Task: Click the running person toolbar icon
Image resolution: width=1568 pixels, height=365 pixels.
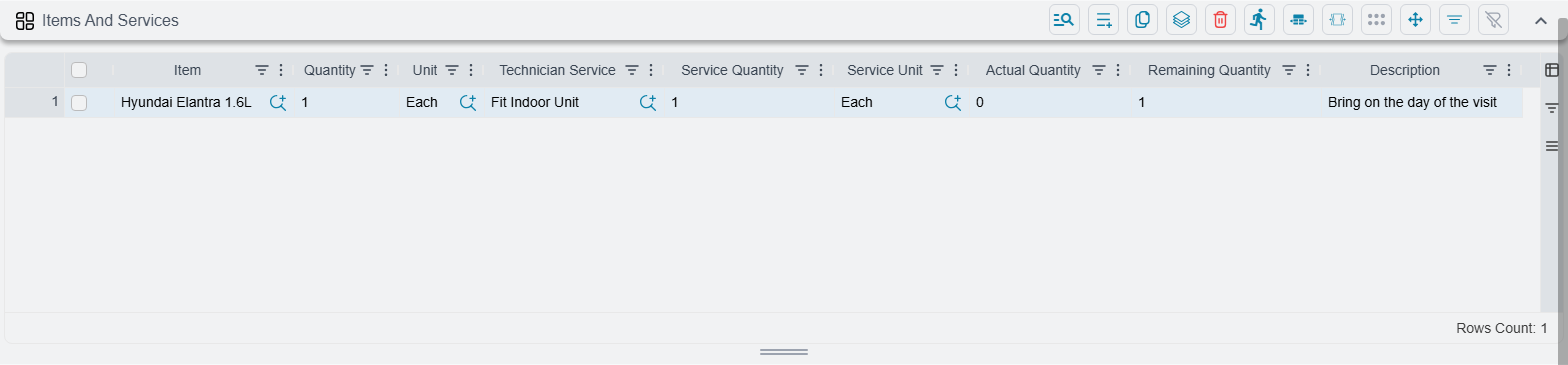Action: pos(1259,19)
